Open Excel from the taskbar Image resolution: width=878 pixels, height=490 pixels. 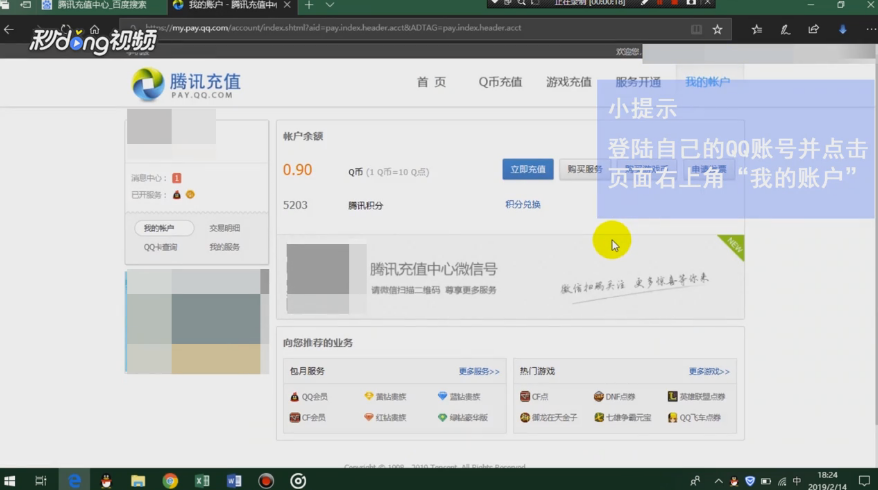tap(202, 480)
